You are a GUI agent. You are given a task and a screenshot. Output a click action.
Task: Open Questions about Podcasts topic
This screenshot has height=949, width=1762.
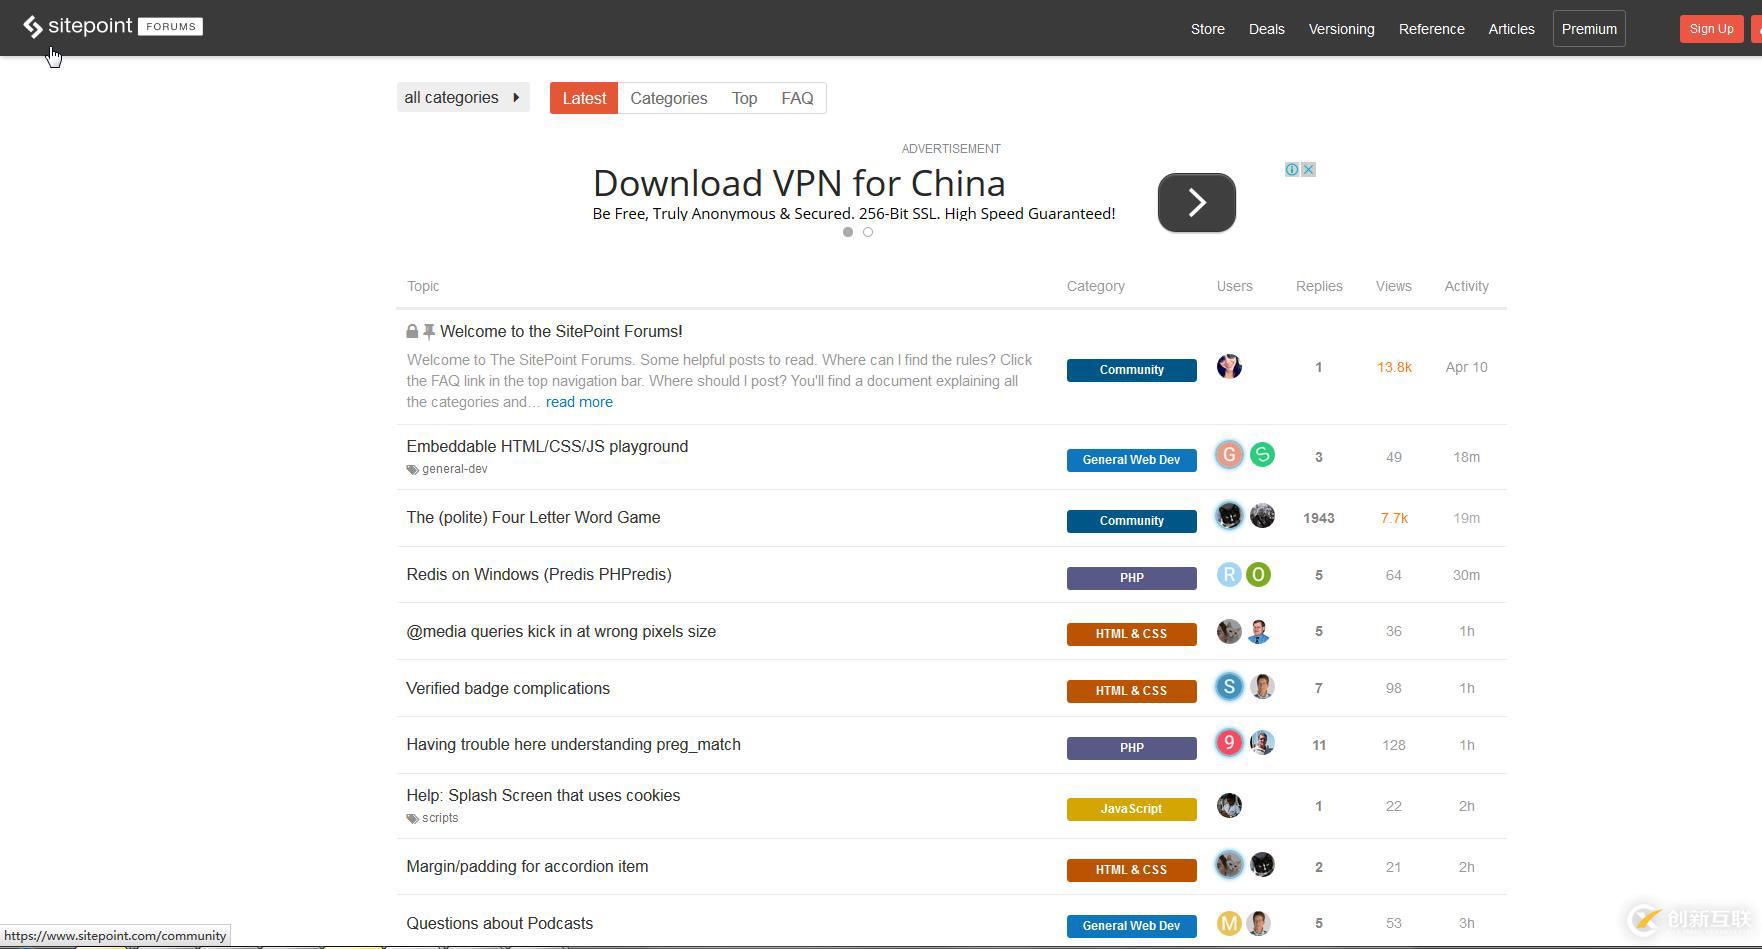[499, 923]
